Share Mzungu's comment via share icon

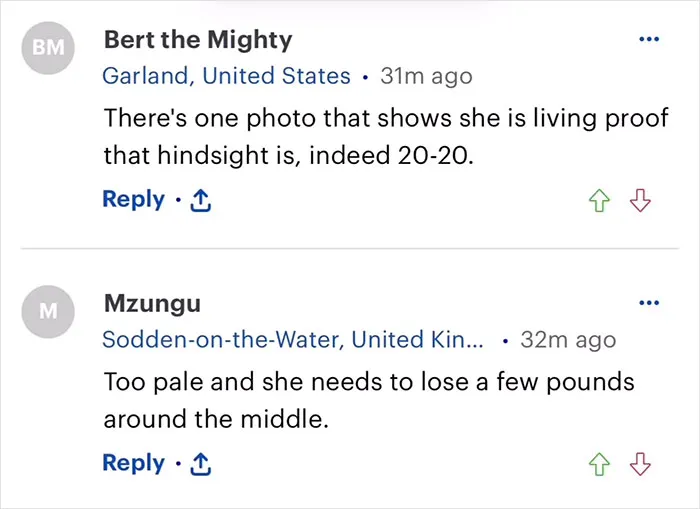(200, 464)
